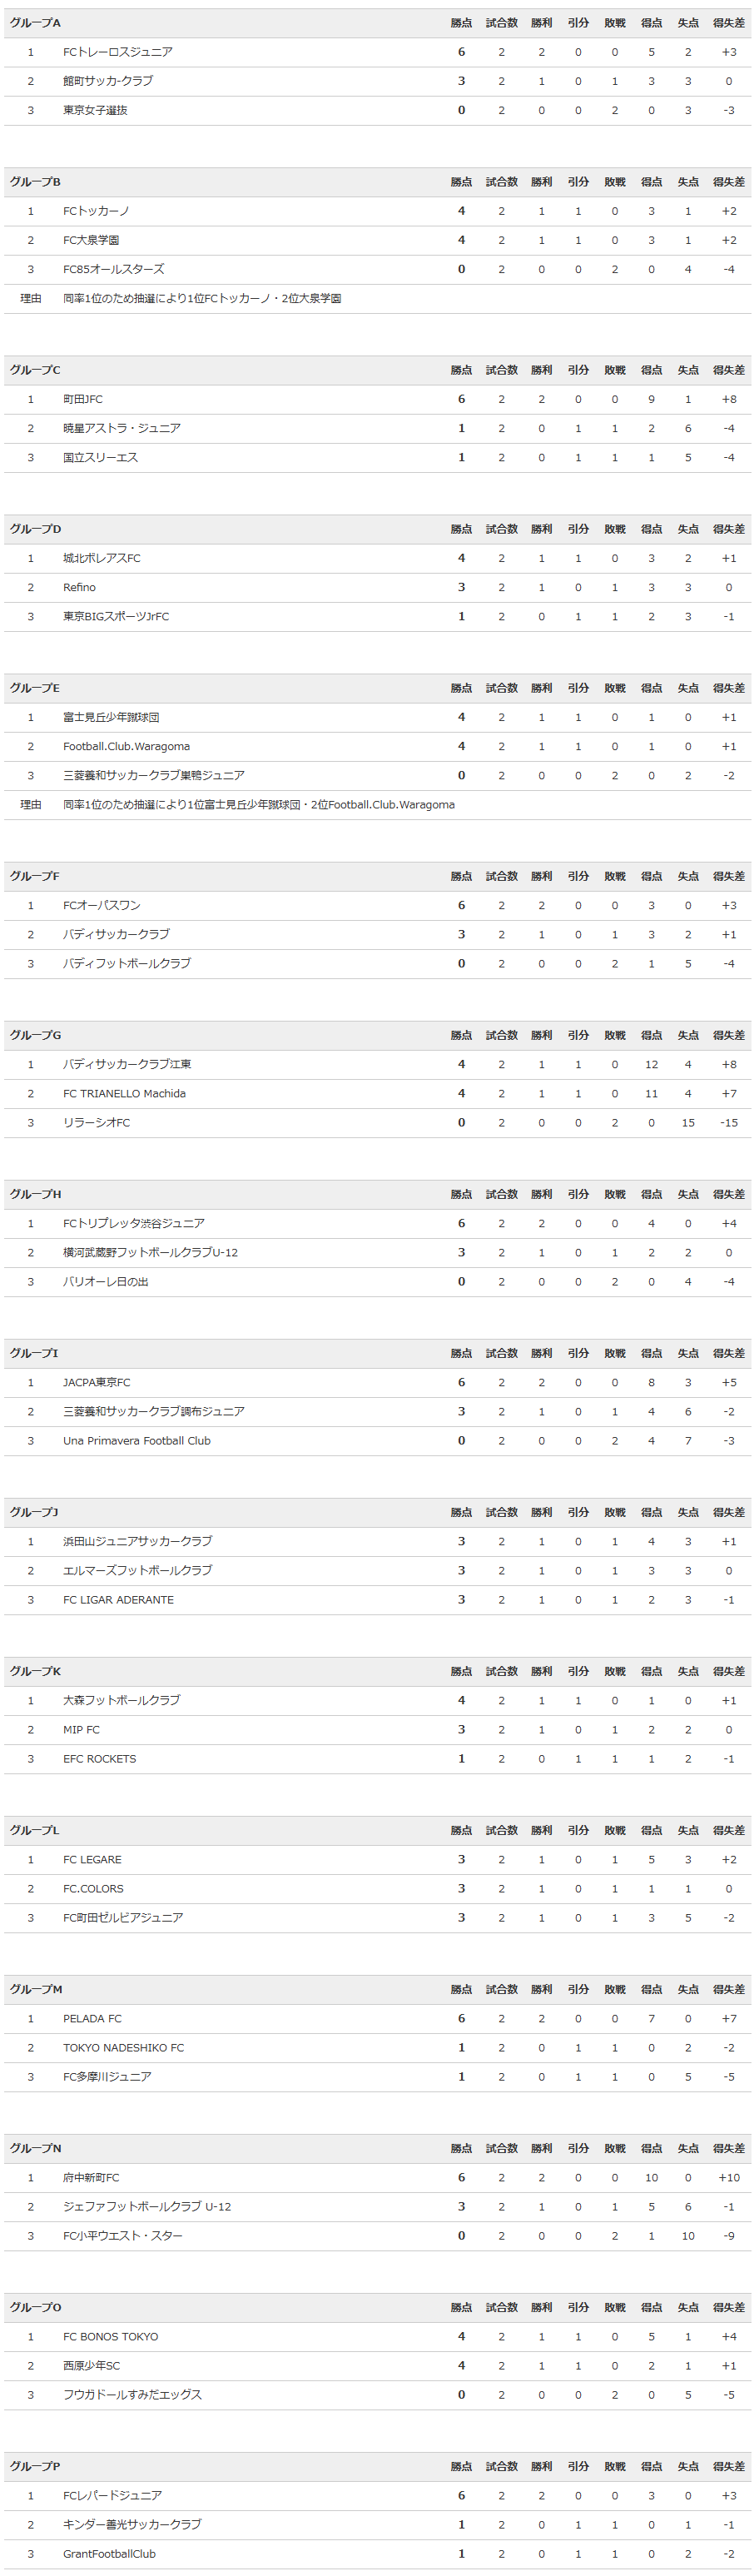
Task: Select Una Primavera Football Club
Action: [137, 1440]
